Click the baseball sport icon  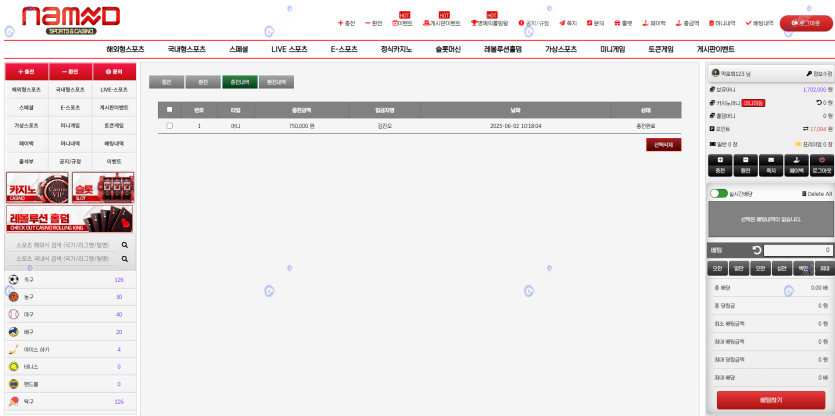[14, 314]
